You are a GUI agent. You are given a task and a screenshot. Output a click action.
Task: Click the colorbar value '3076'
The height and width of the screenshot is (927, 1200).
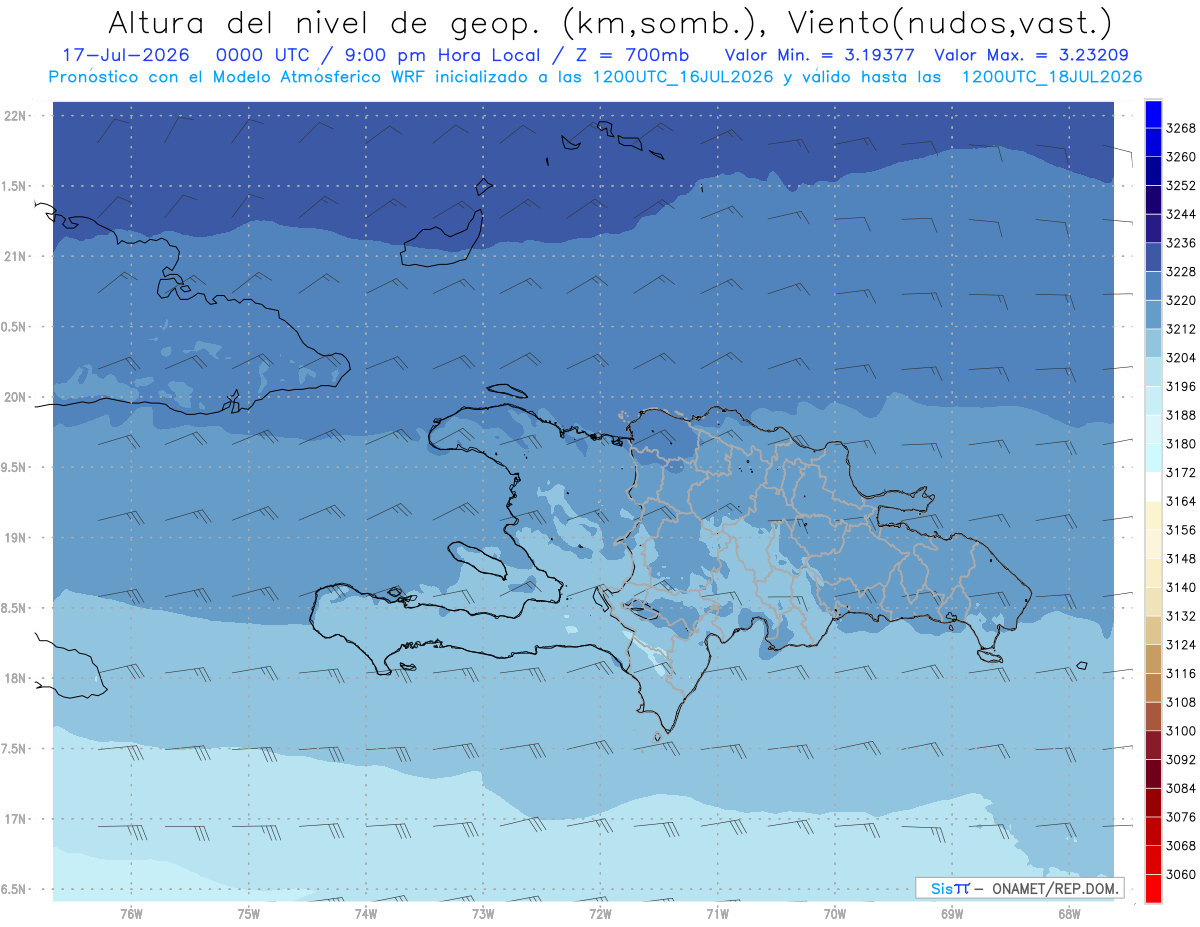1181,817
